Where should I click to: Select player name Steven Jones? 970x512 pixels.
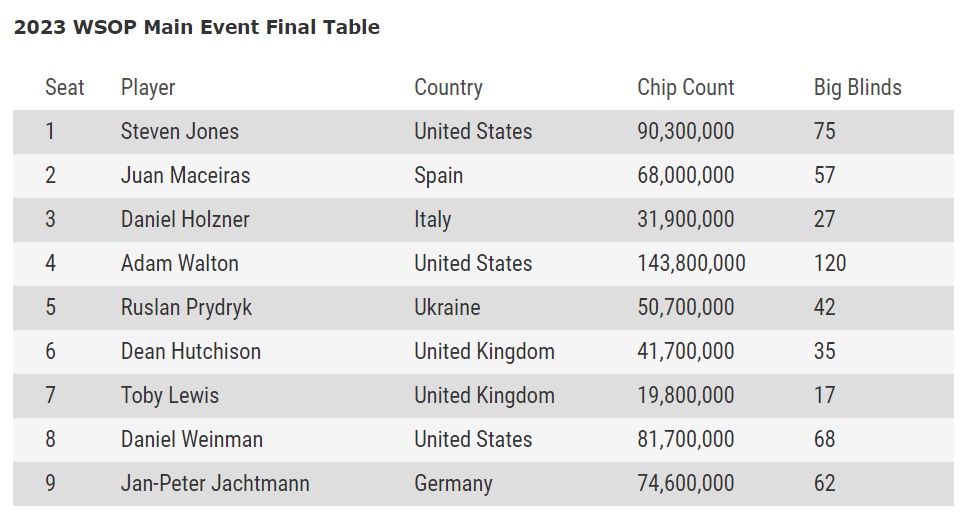click(180, 131)
